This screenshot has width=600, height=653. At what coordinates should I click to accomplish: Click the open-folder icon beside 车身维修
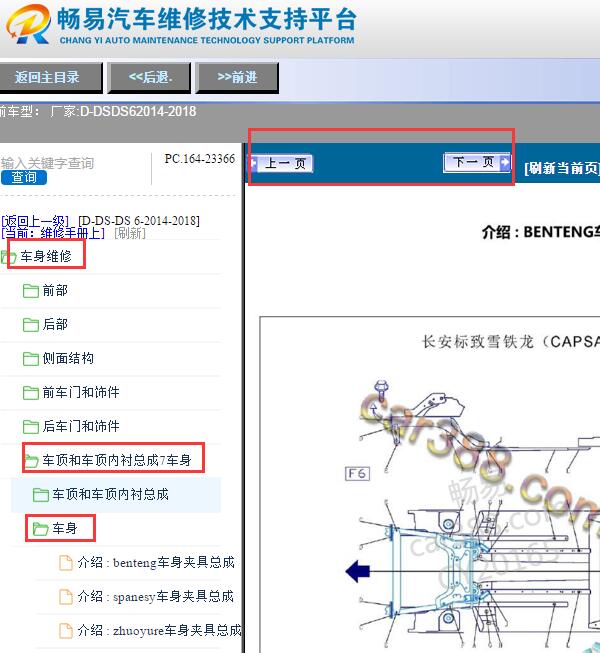(8, 257)
